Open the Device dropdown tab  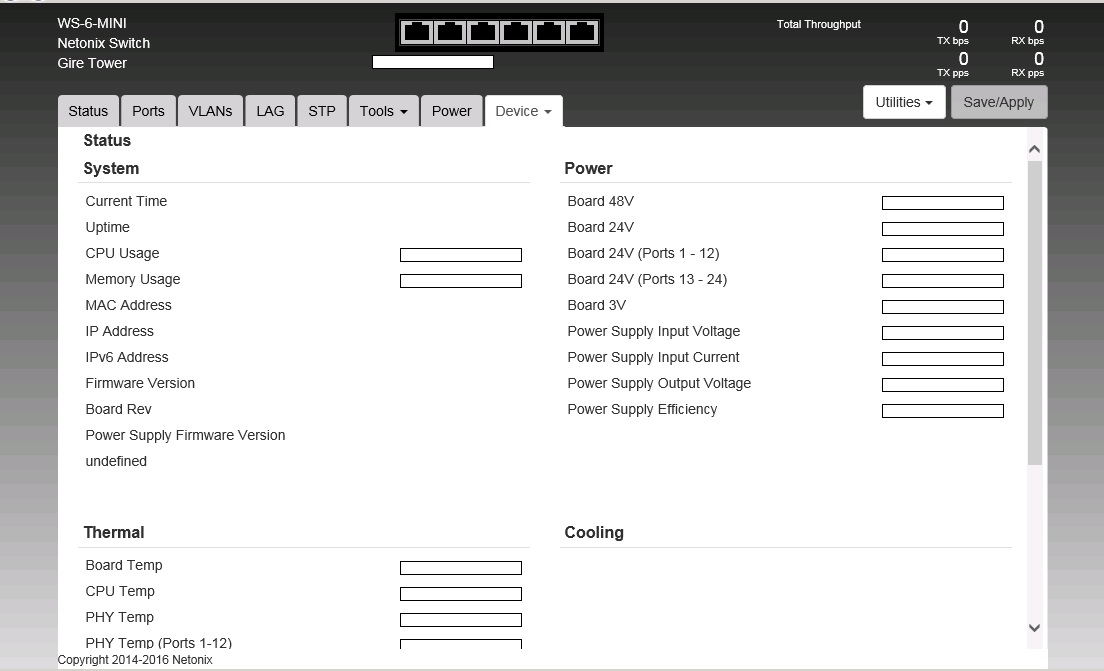(523, 111)
